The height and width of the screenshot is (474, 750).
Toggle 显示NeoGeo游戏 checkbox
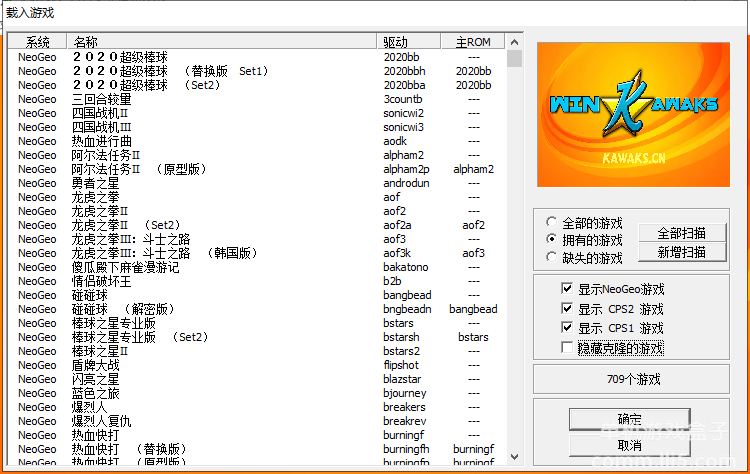coord(568,289)
